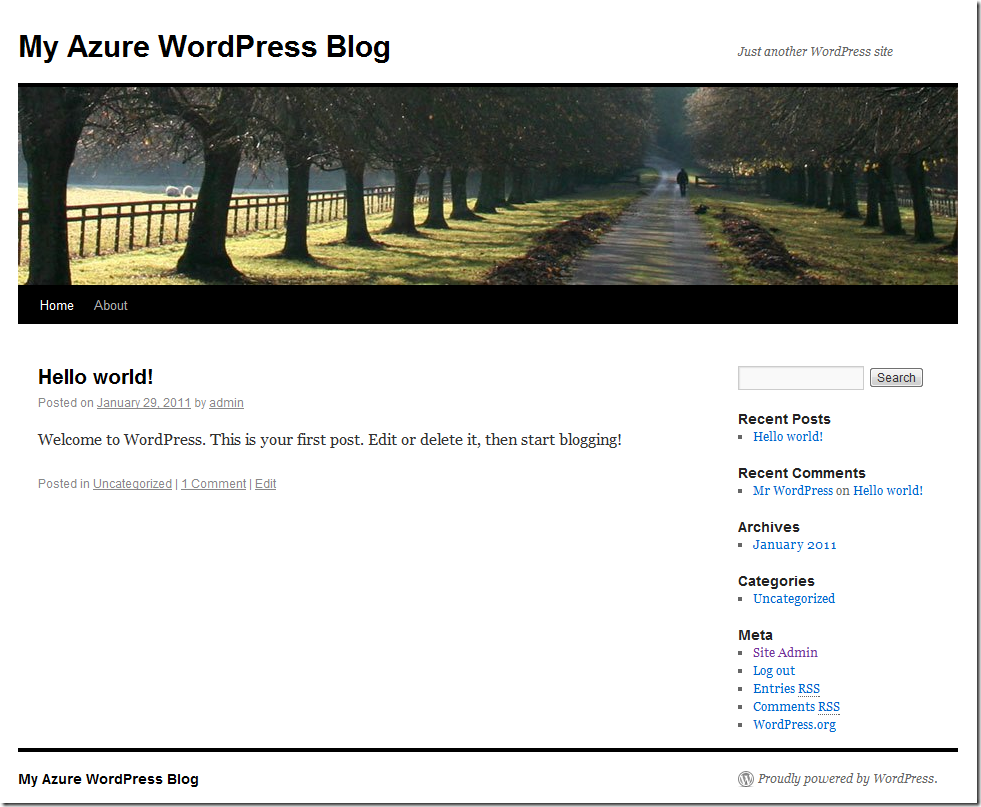The width and height of the screenshot is (981, 807).
Task: Open the About menu item
Action: coord(111,305)
